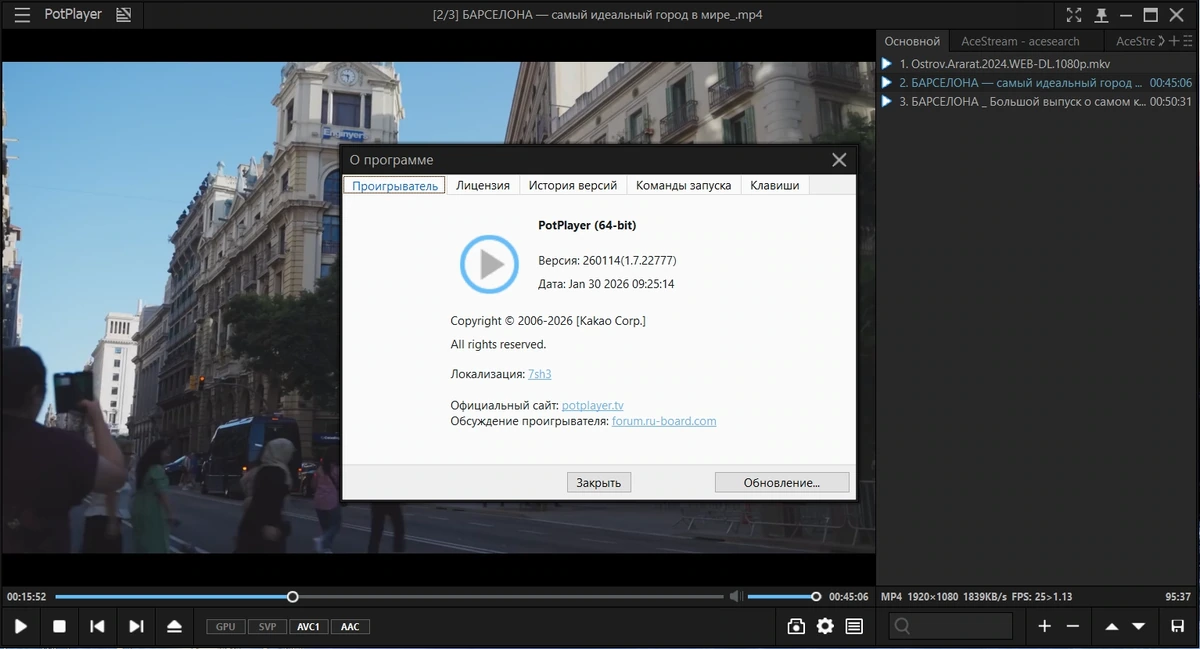Switch to fullscreen with the expand-arrows icon
This screenshot has width=1200, height=649.
pos(1074,15)
